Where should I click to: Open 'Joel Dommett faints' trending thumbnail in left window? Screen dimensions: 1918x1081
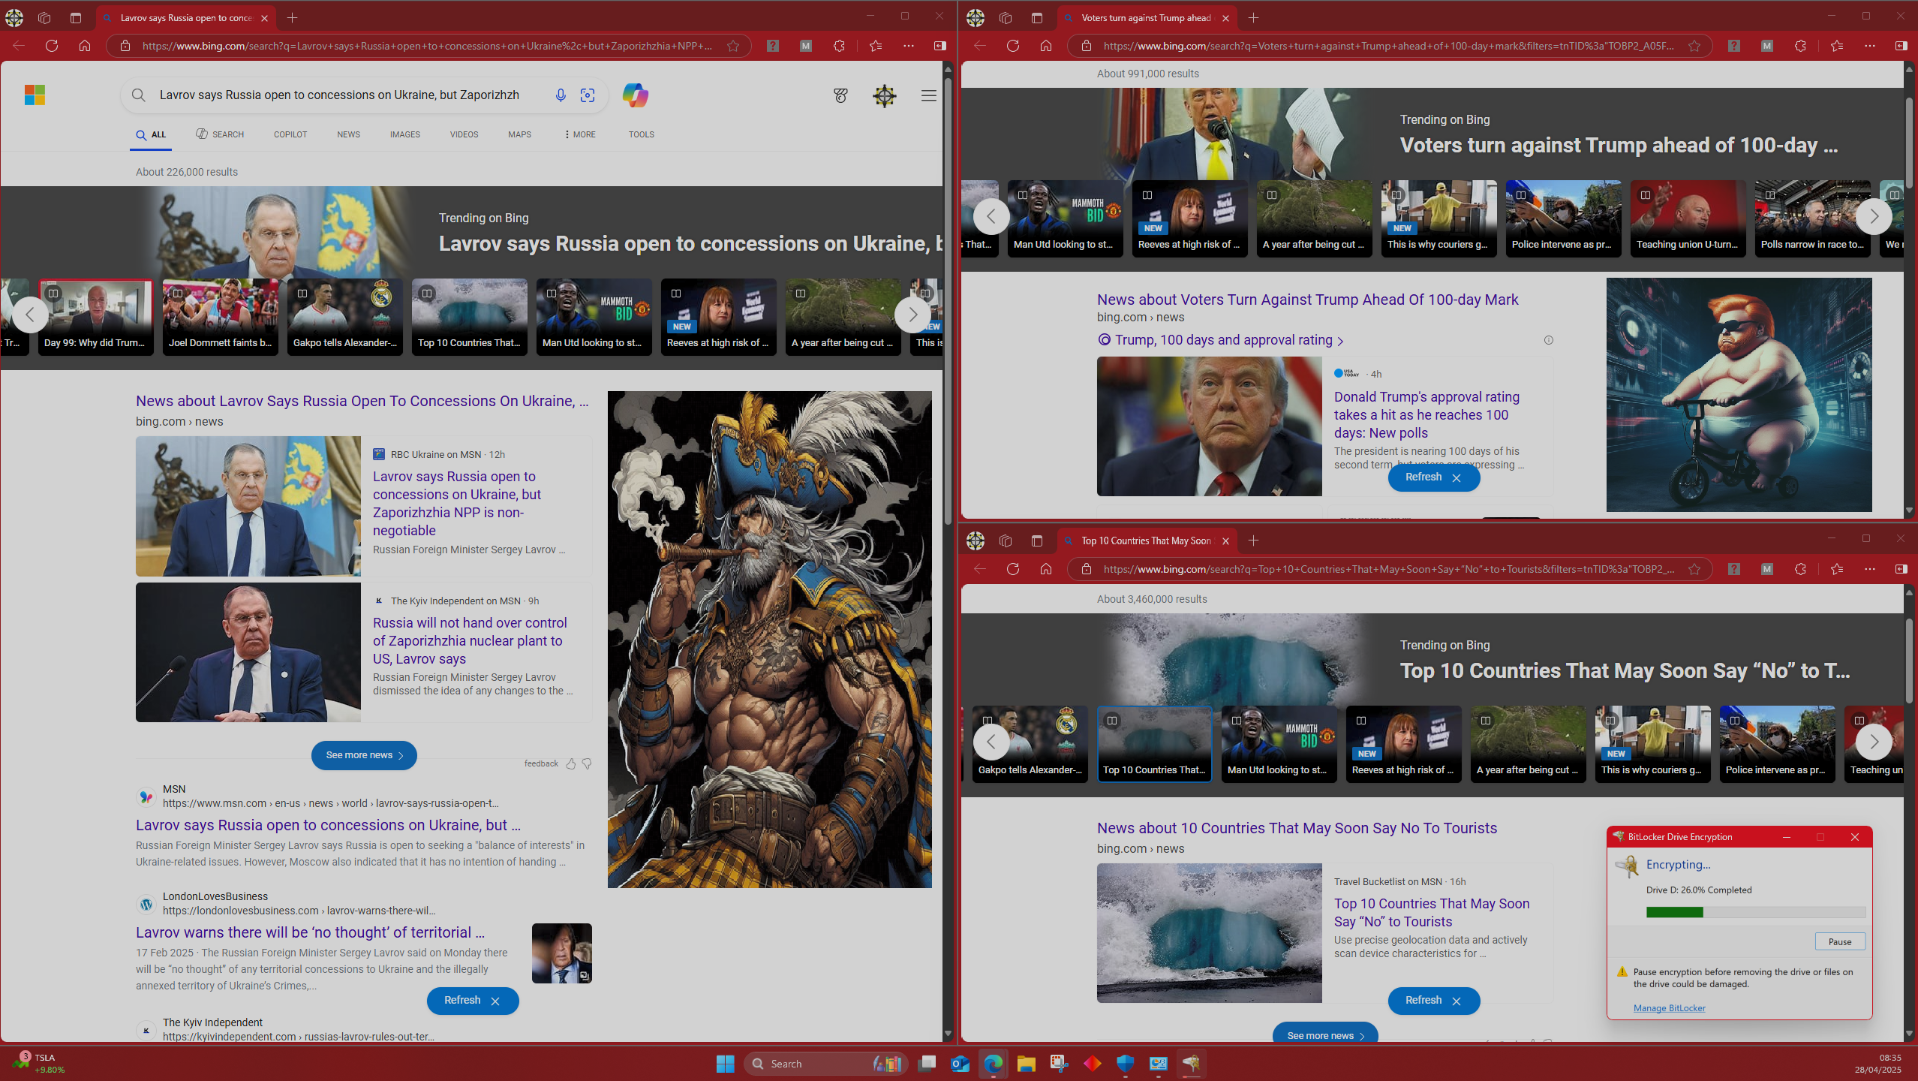click(x=220, y=316)
